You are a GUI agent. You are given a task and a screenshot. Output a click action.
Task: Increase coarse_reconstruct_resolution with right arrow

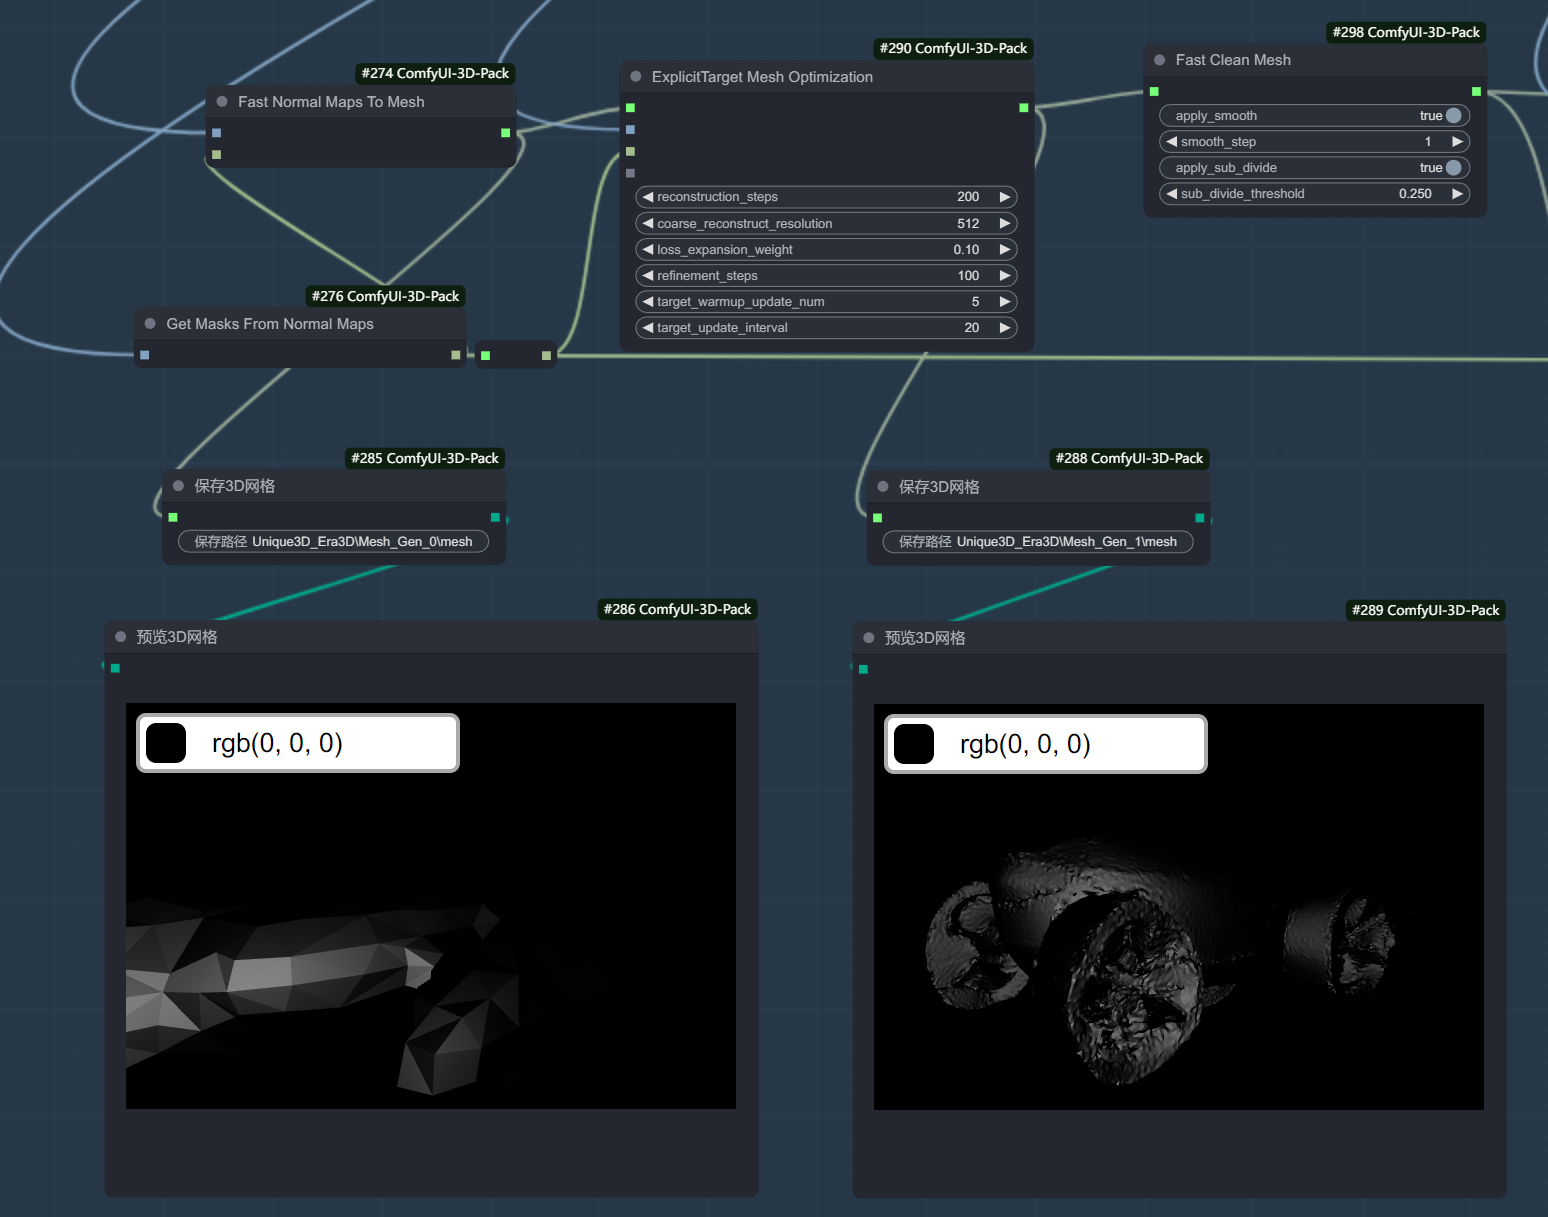point(1005,224)
